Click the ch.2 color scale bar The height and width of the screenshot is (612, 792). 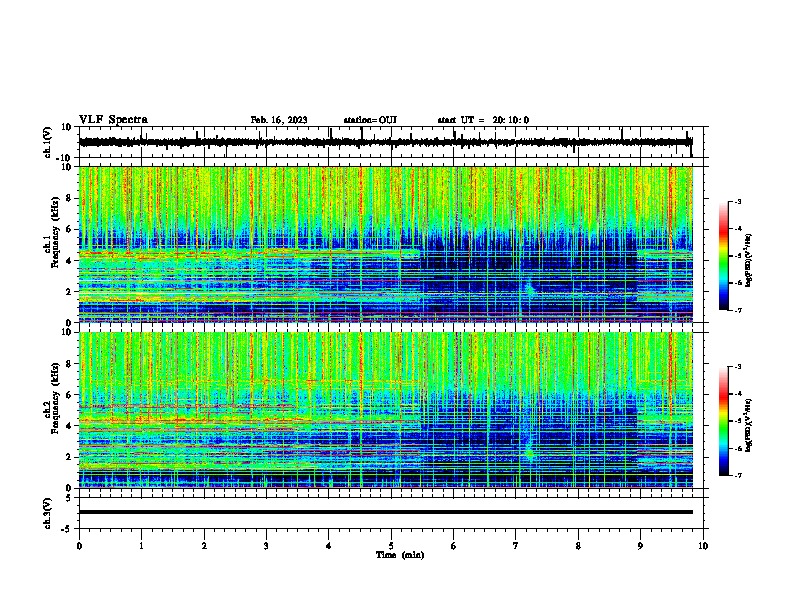pyautogui.click(x=724, y=421)
